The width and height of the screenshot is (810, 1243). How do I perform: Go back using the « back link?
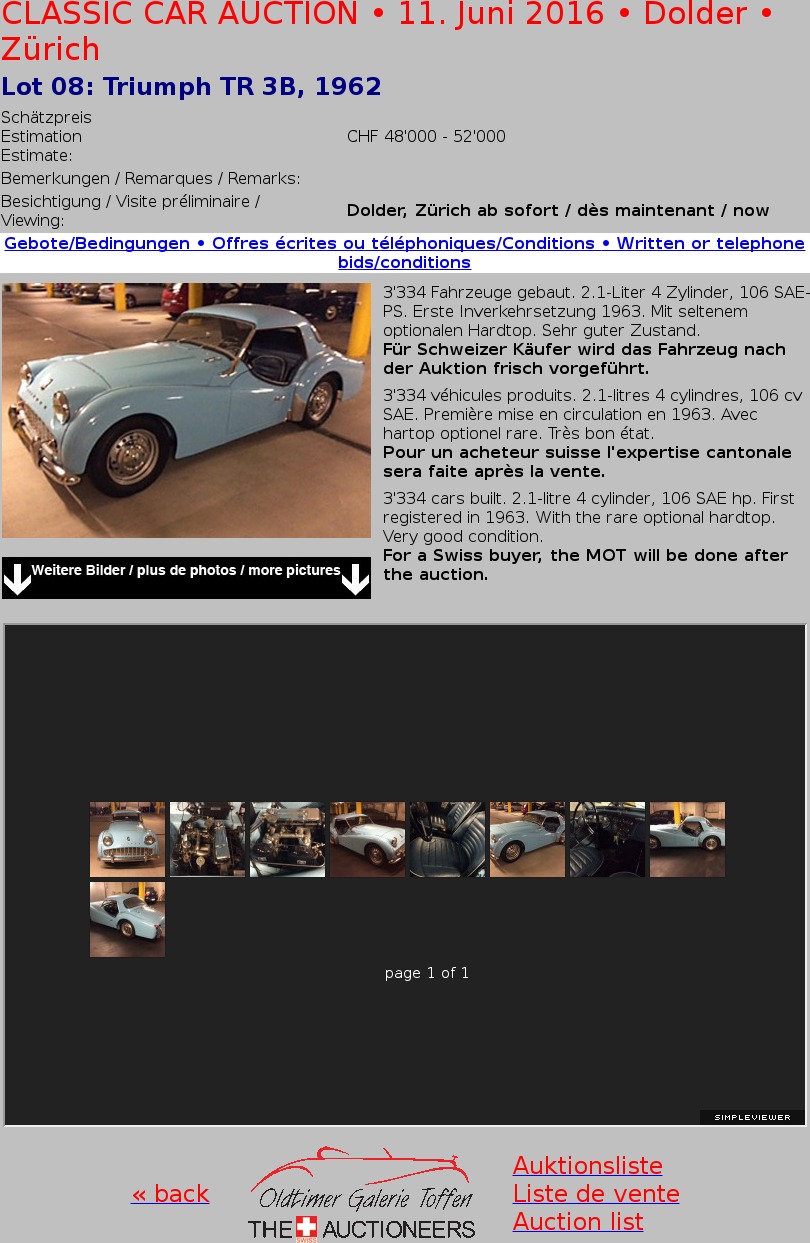pos(170,1193)
